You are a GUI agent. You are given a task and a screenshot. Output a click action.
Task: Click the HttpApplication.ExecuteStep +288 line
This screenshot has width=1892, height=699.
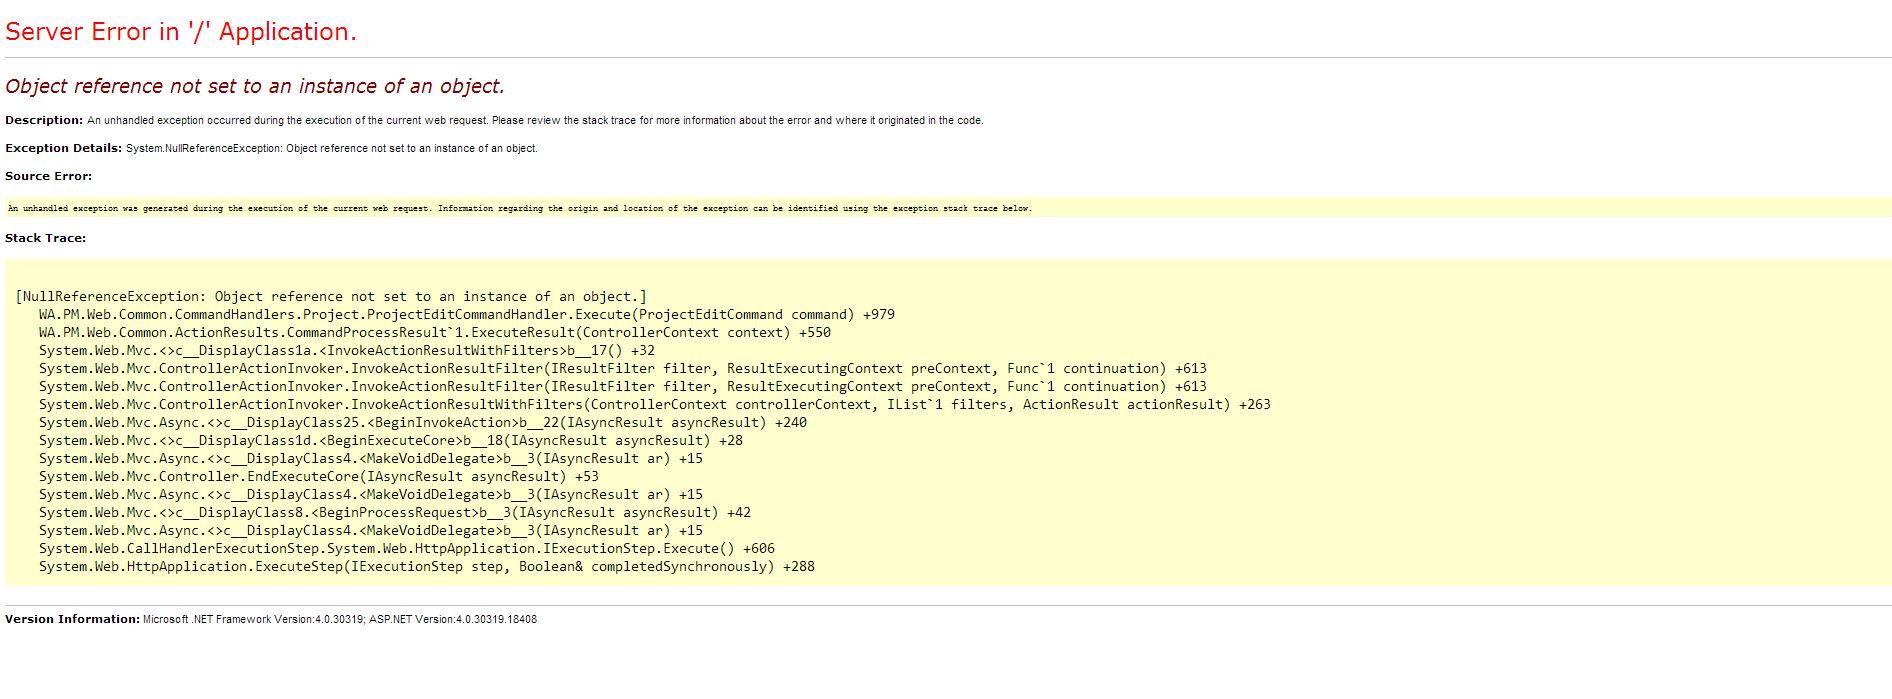point(426,567)
